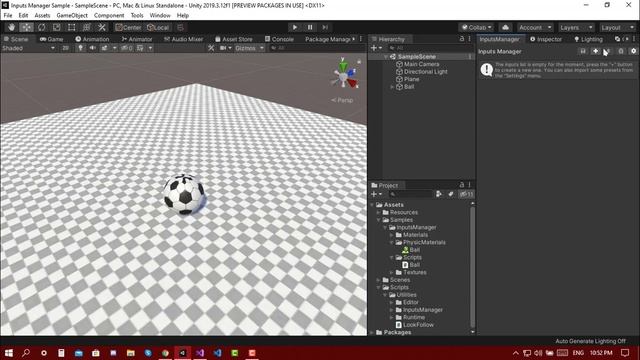Select the Scale tool

click(x=57, y=27)
